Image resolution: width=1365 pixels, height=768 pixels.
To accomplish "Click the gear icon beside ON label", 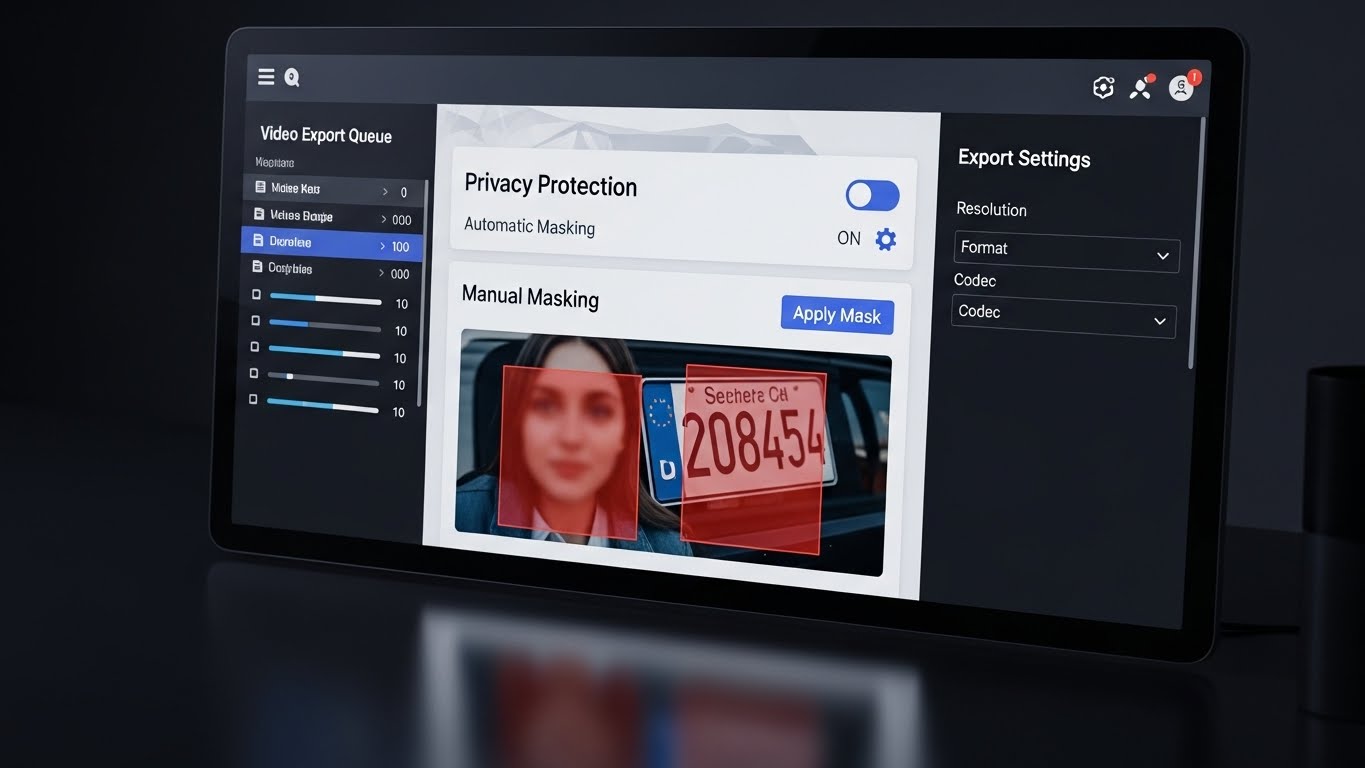I will point(886,240).
